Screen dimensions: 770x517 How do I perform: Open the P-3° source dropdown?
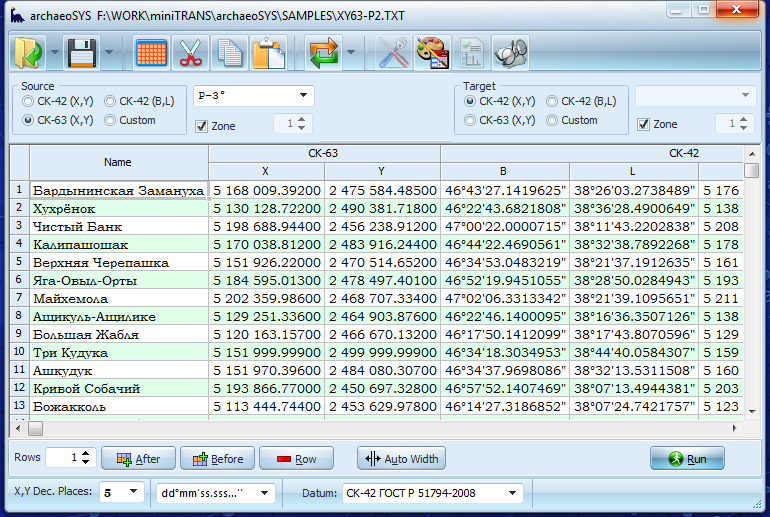[253, 96]
